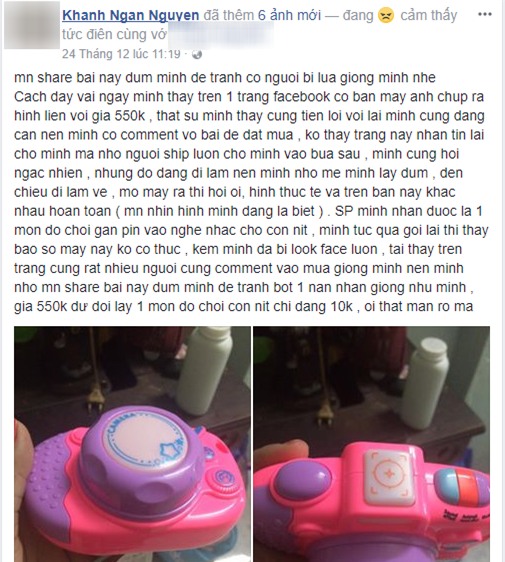This screenshot has width=505, height=562.
Task: Click the angry feeling emoji icon
Action: [x=386, y=15]
